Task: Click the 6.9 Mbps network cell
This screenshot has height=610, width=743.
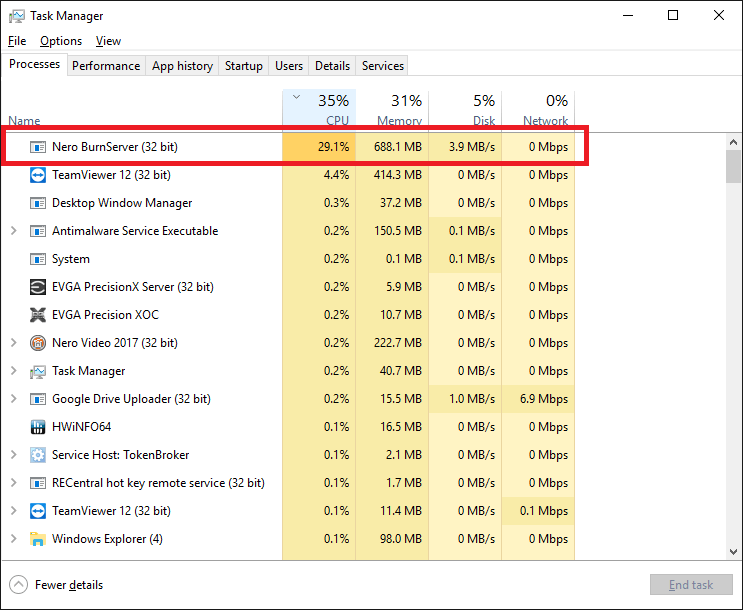Action: [x=538, y=399]
